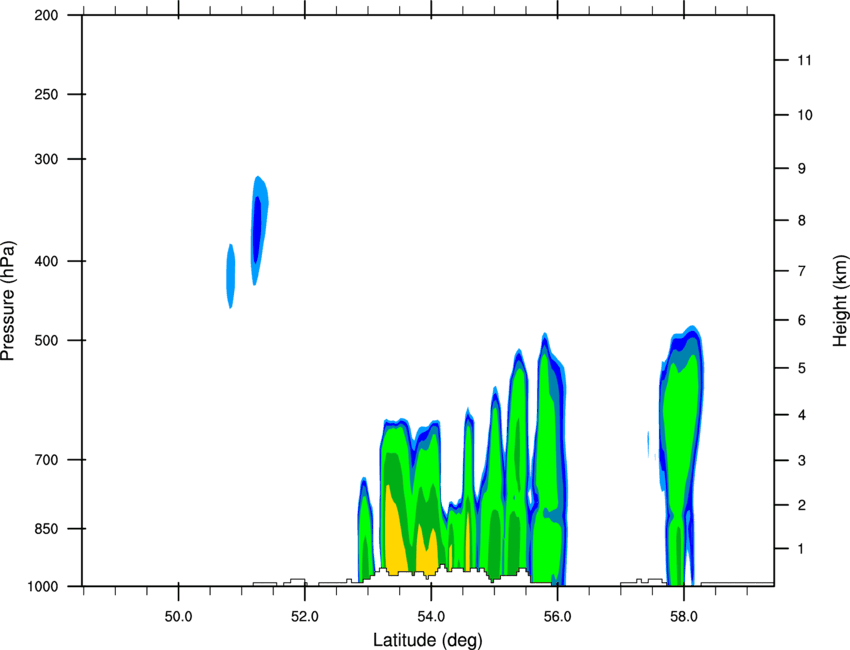Click the 9 km height label

[x=802, y=169]
